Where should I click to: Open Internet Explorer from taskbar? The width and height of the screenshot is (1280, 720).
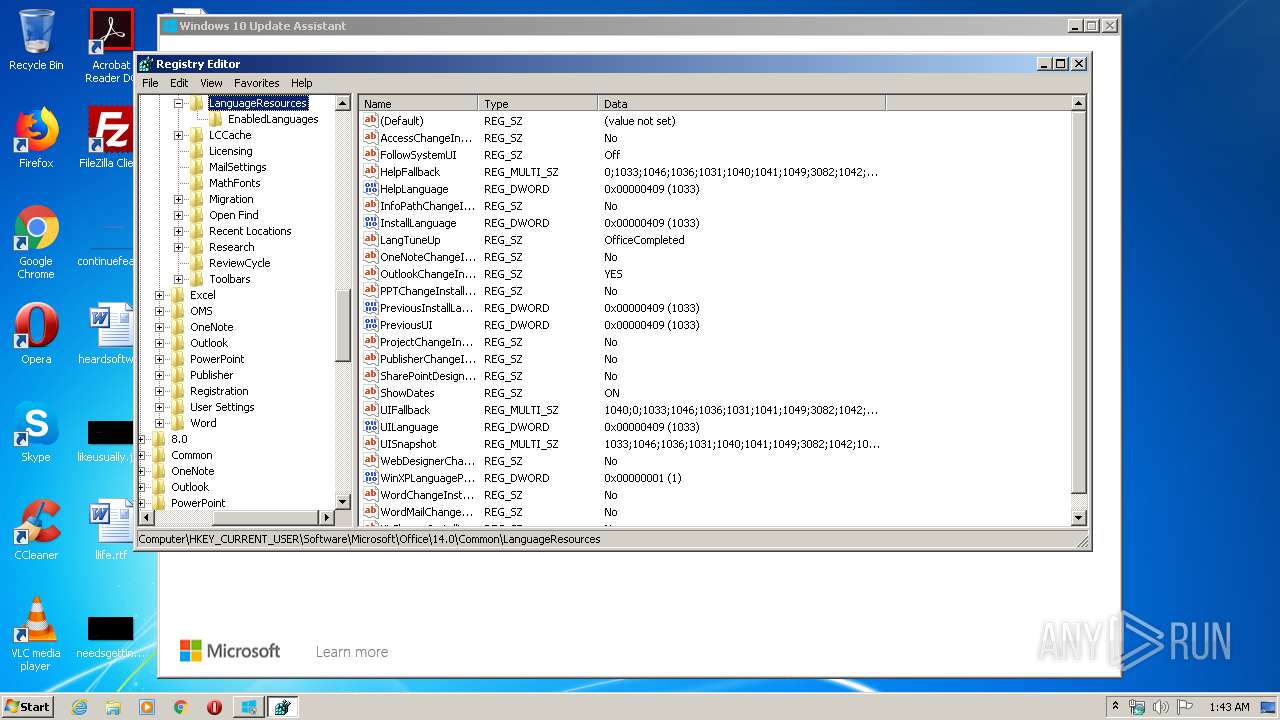(79, 707)
